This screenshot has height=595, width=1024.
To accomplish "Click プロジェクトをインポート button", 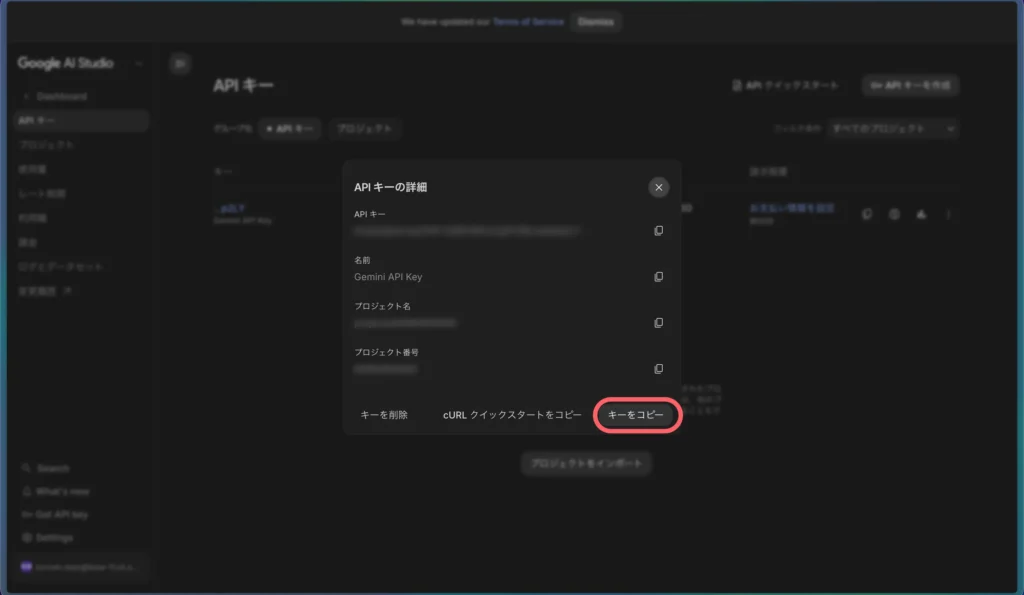I will (586, 463).
